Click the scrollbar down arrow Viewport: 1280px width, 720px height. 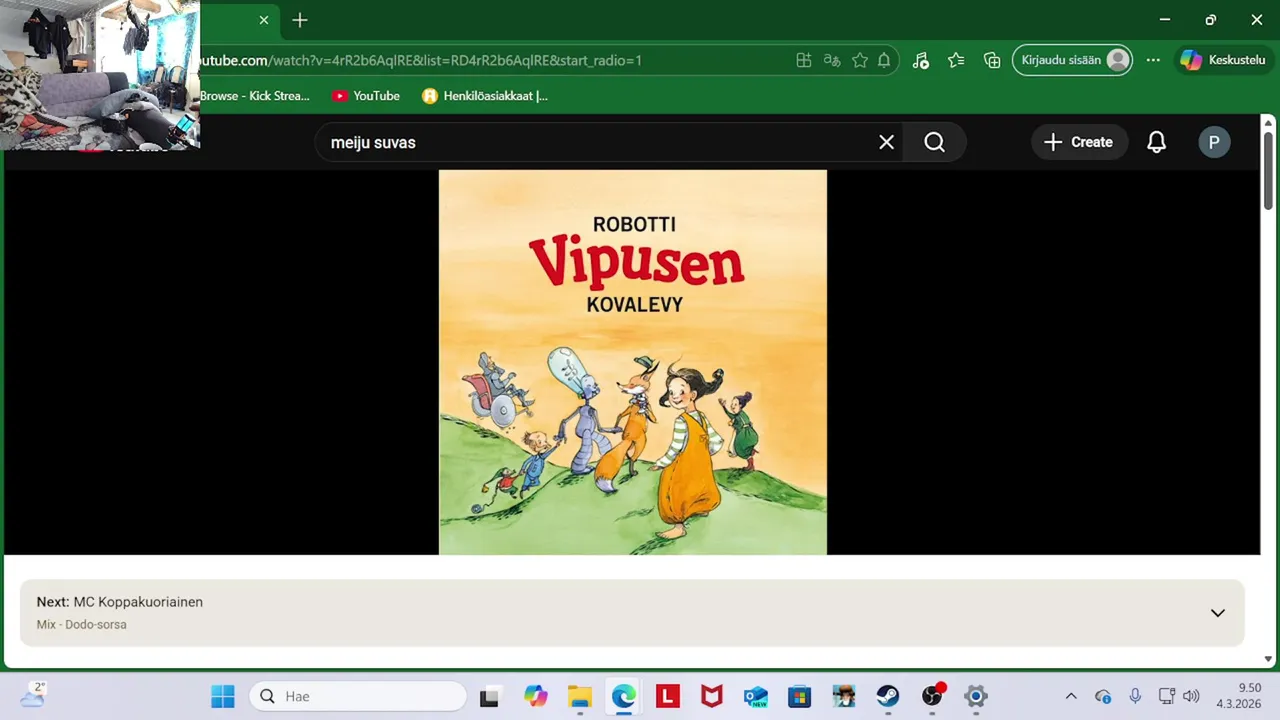pyautogui.click(x=1268, y=659)
